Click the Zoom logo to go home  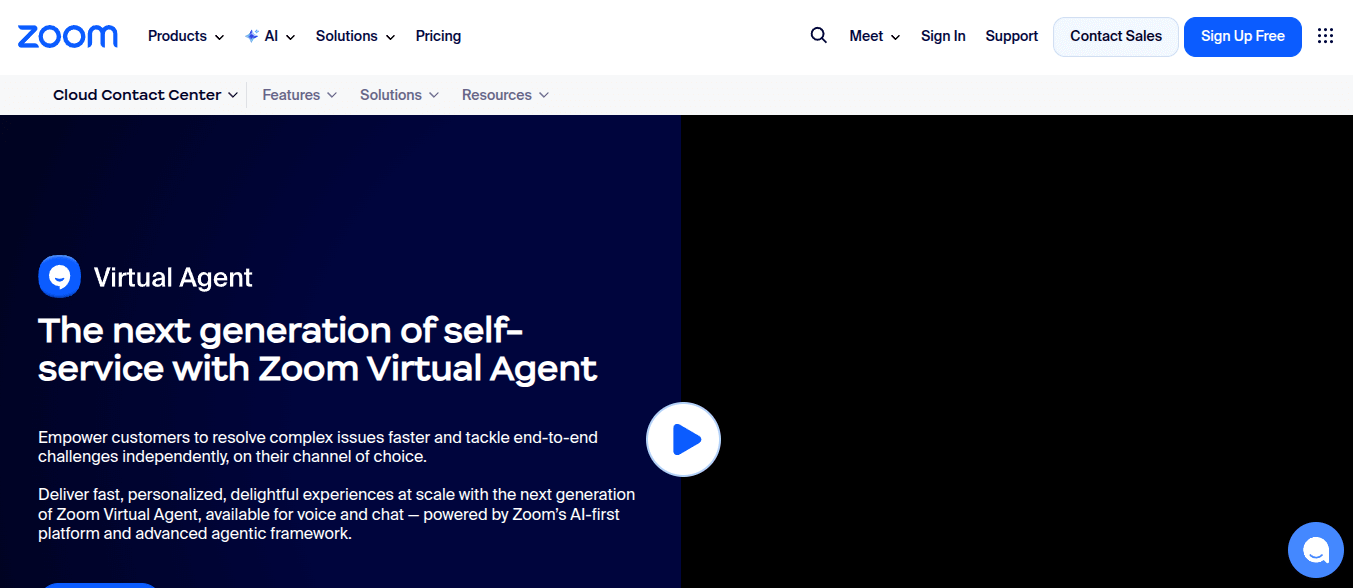coord(68,36)
